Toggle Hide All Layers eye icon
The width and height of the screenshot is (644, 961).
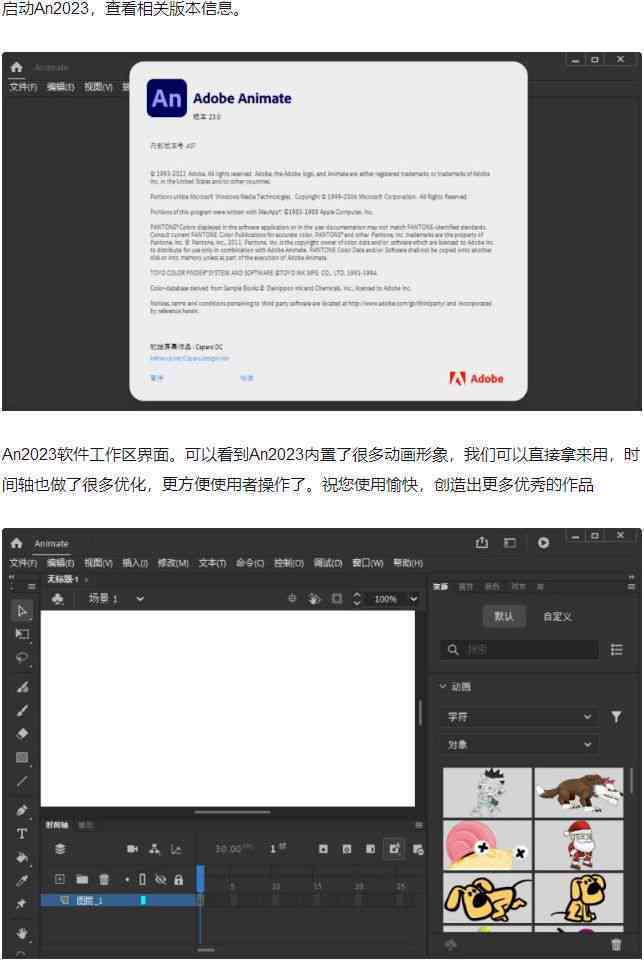click(x=161, y=879)
